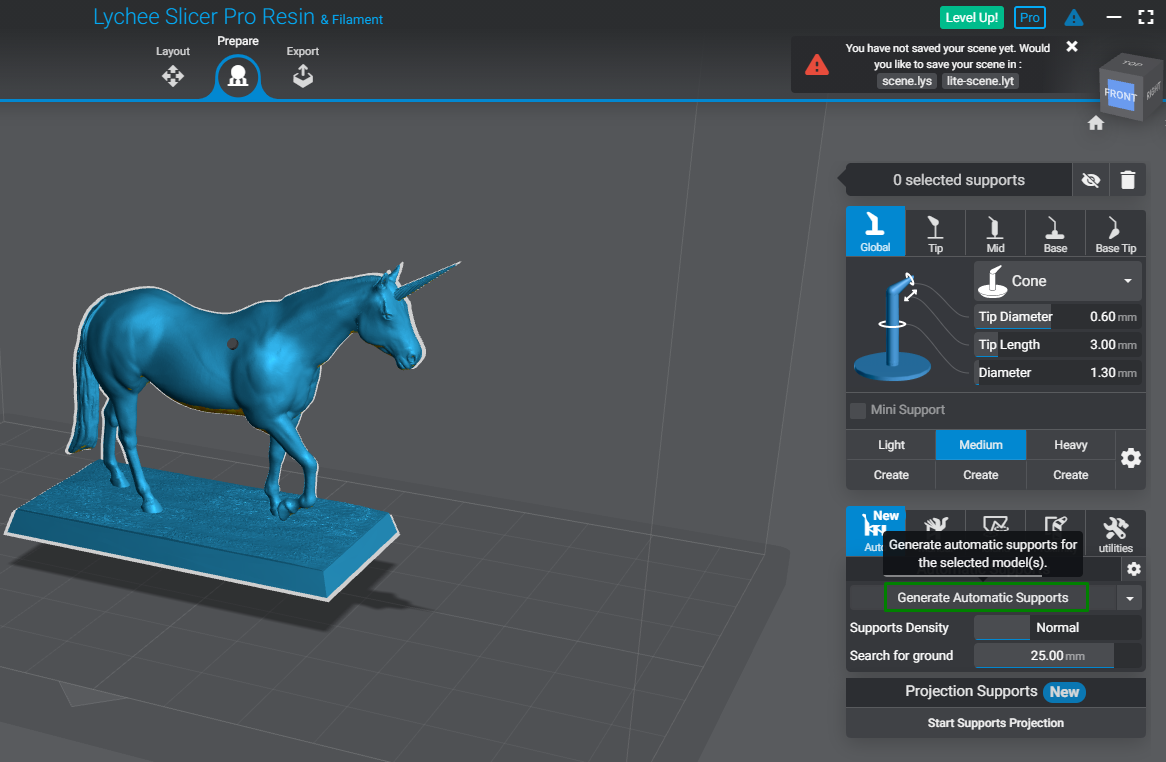Open the supports Utilities tool
The image size is (1166, 762).
[x=1115, y=532]
